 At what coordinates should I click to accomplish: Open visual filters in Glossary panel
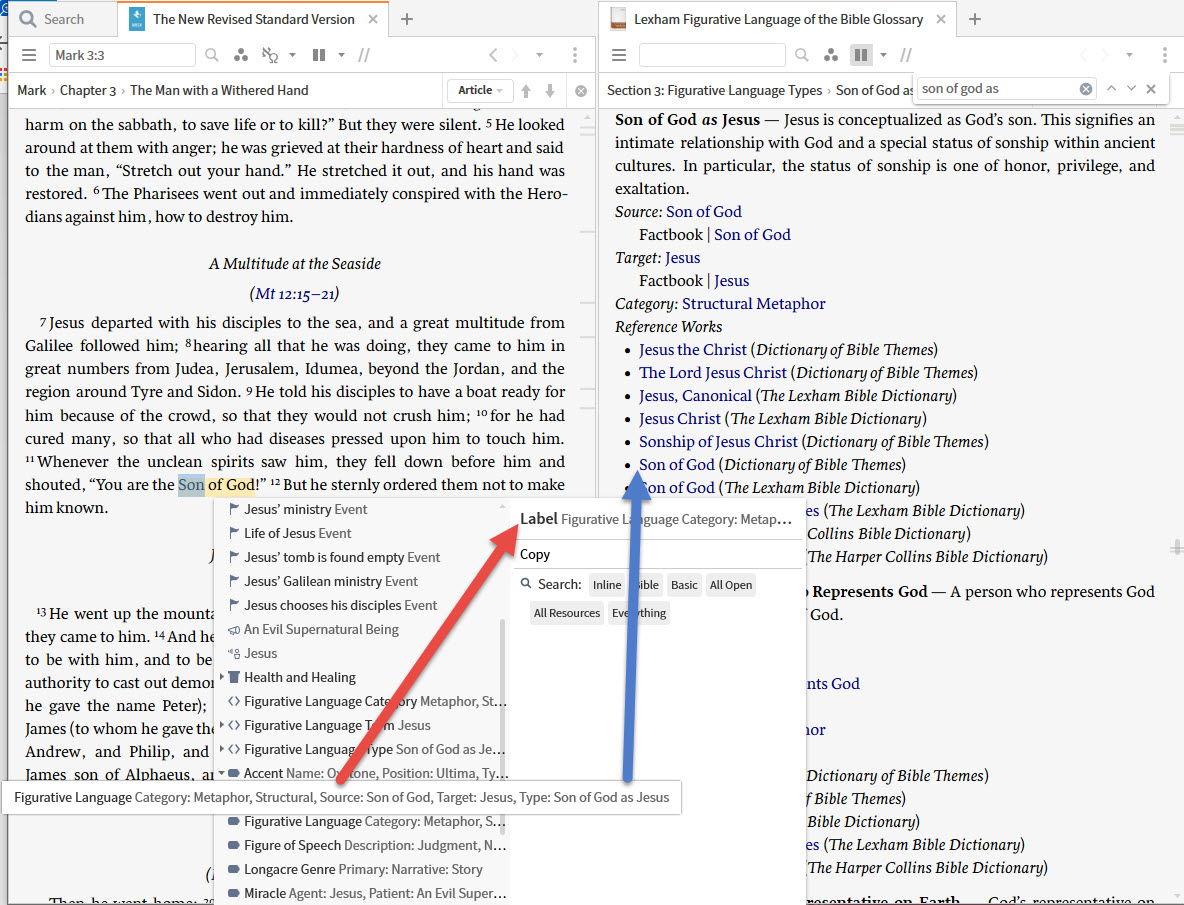pyautogui.click(x=831, y=55)
